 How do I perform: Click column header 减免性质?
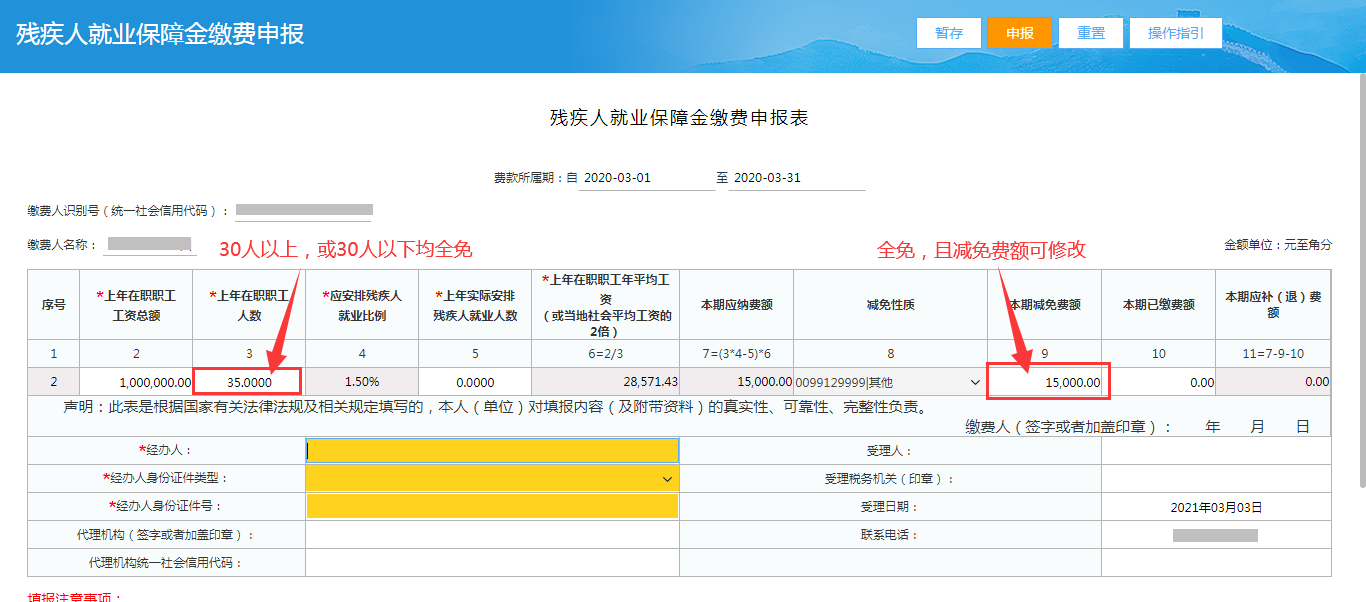[891, 304]
